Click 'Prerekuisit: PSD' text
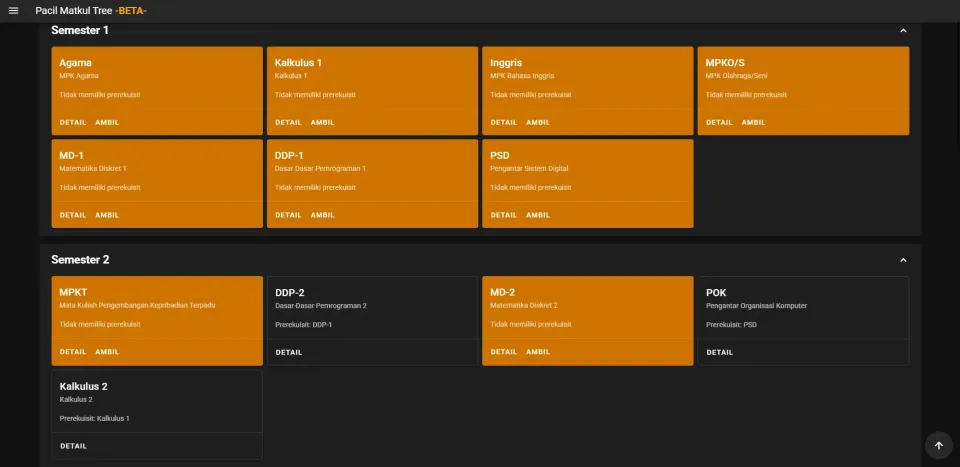The image size is (960, 467). tap(732, 324)
